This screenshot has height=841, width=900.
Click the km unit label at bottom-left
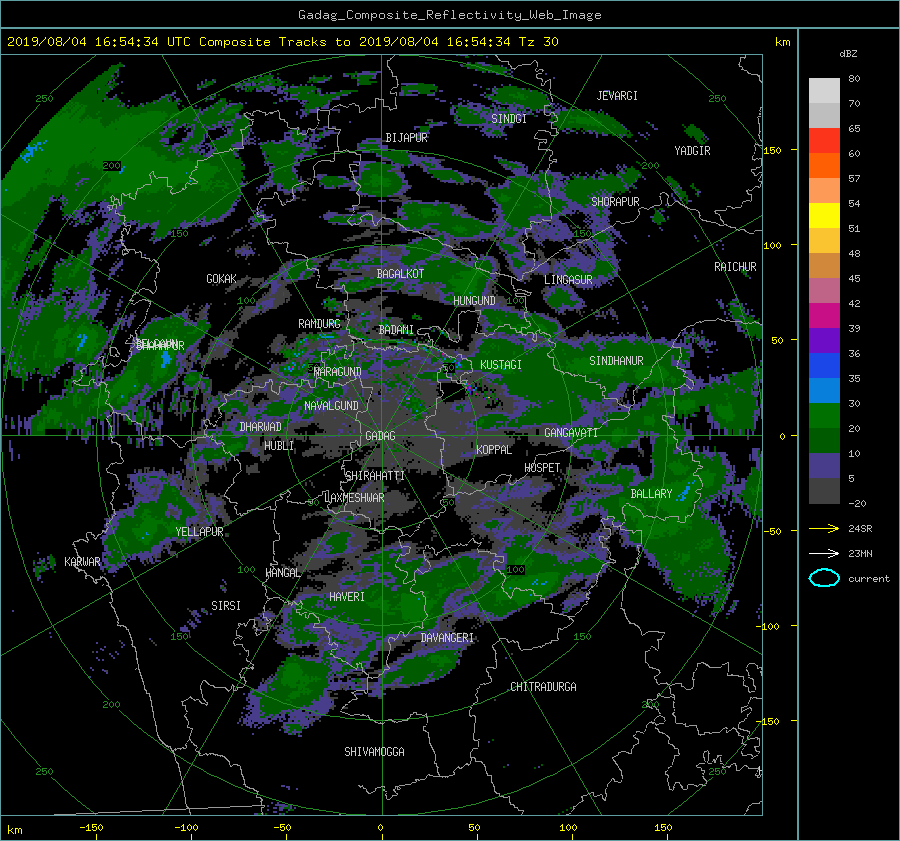(x=15, y=830)
